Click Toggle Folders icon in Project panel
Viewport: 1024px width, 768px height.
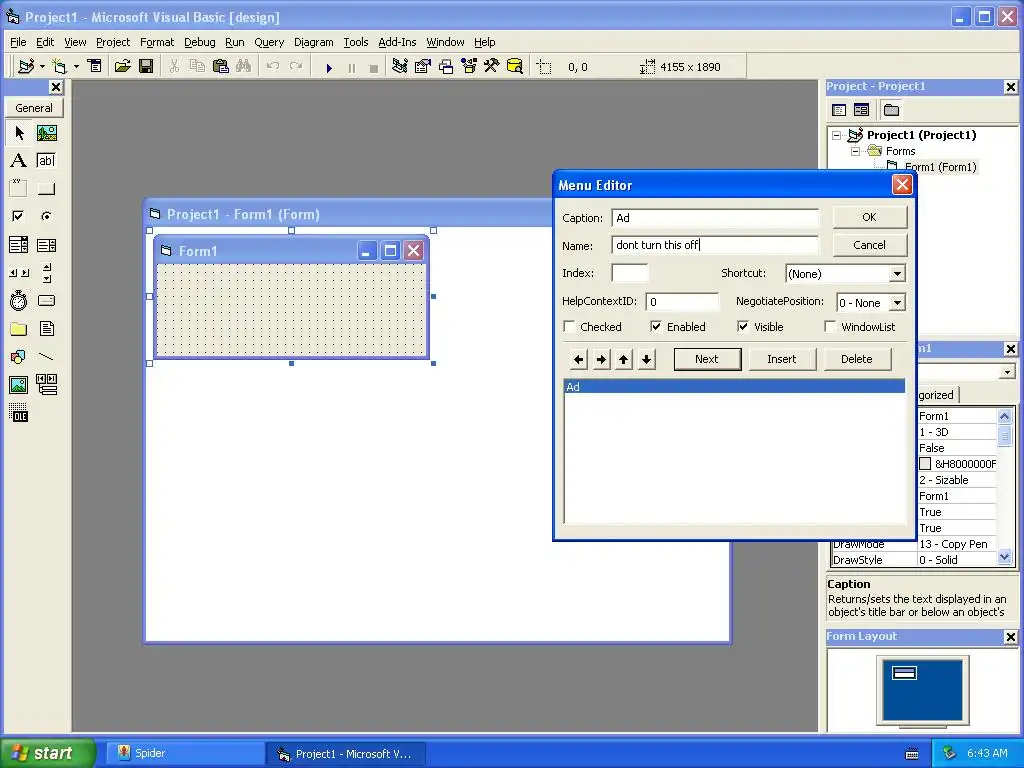pyautogui.click(x=891, y=110)
